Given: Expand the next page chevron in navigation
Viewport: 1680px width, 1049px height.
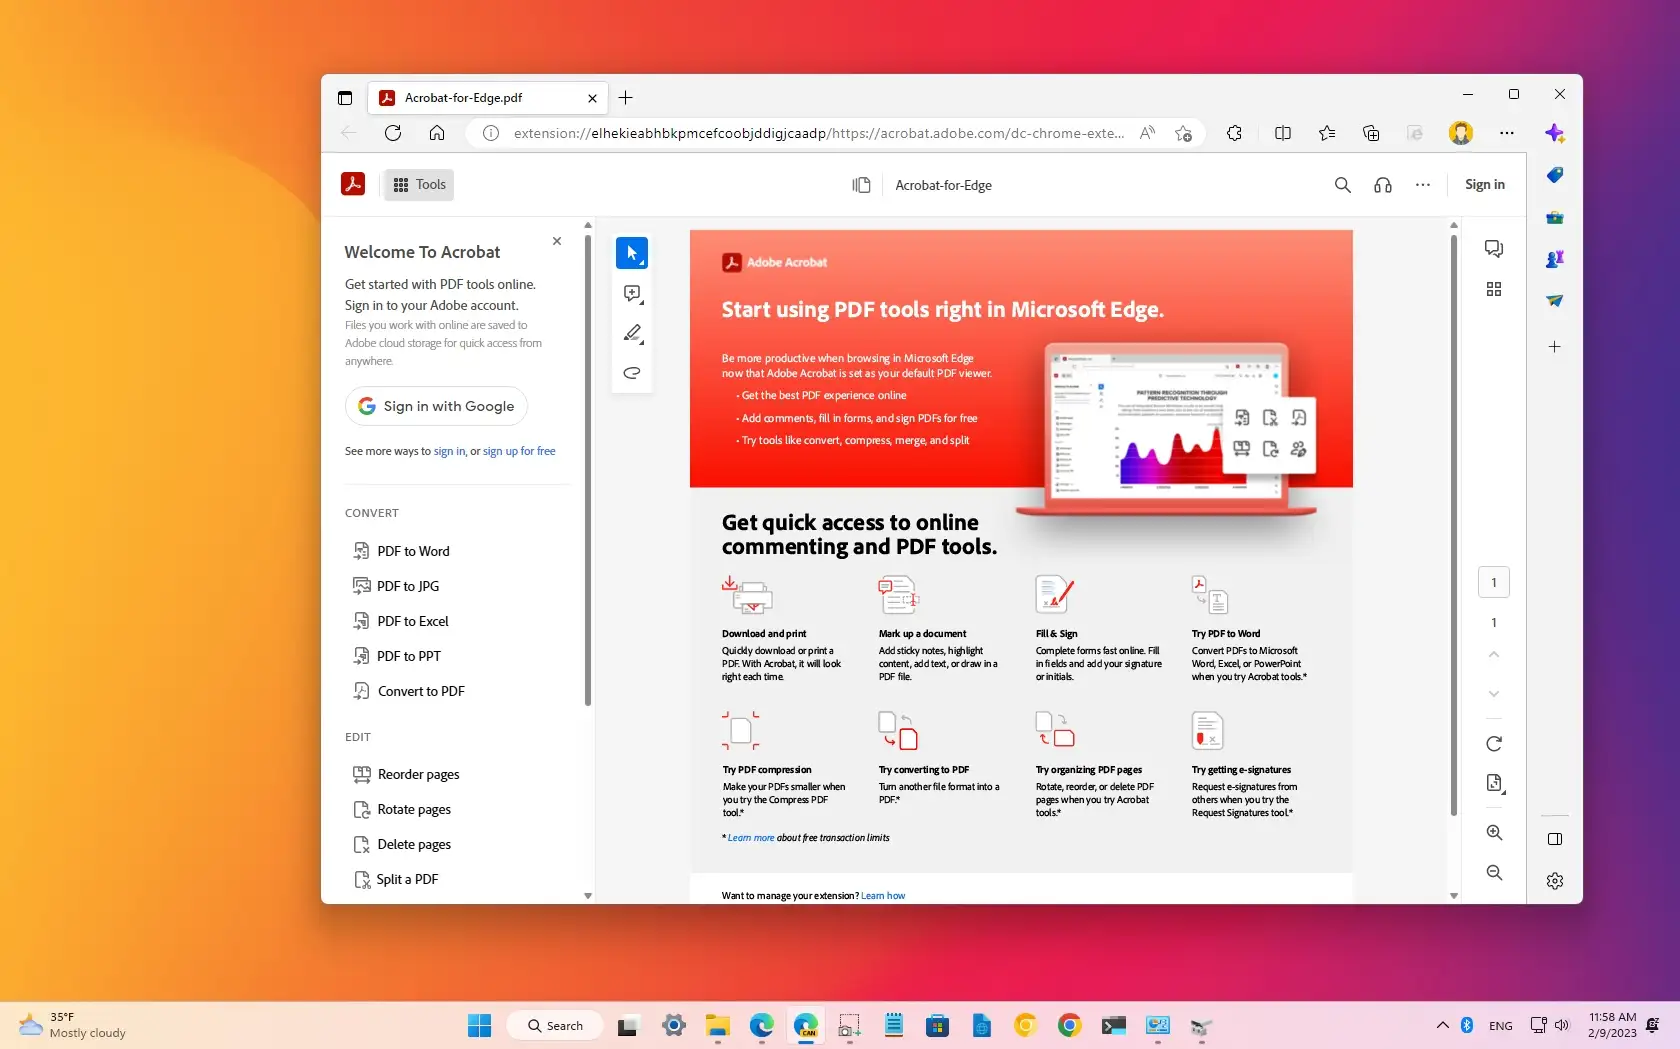Looking at the screenshot, I should (1493, 694).
